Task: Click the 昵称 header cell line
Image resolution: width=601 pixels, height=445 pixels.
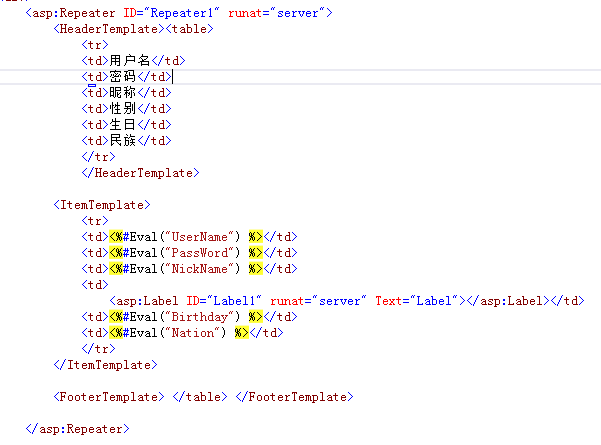Action: click(126, 93)
